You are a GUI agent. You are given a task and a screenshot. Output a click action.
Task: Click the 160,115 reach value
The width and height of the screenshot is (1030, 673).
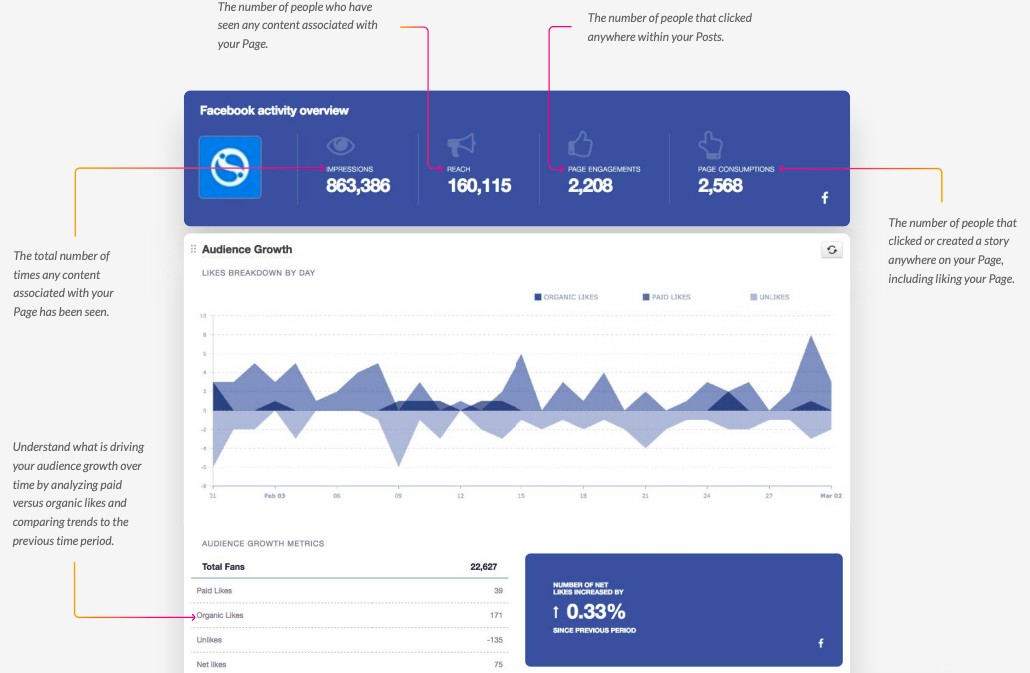coord(479,185)
